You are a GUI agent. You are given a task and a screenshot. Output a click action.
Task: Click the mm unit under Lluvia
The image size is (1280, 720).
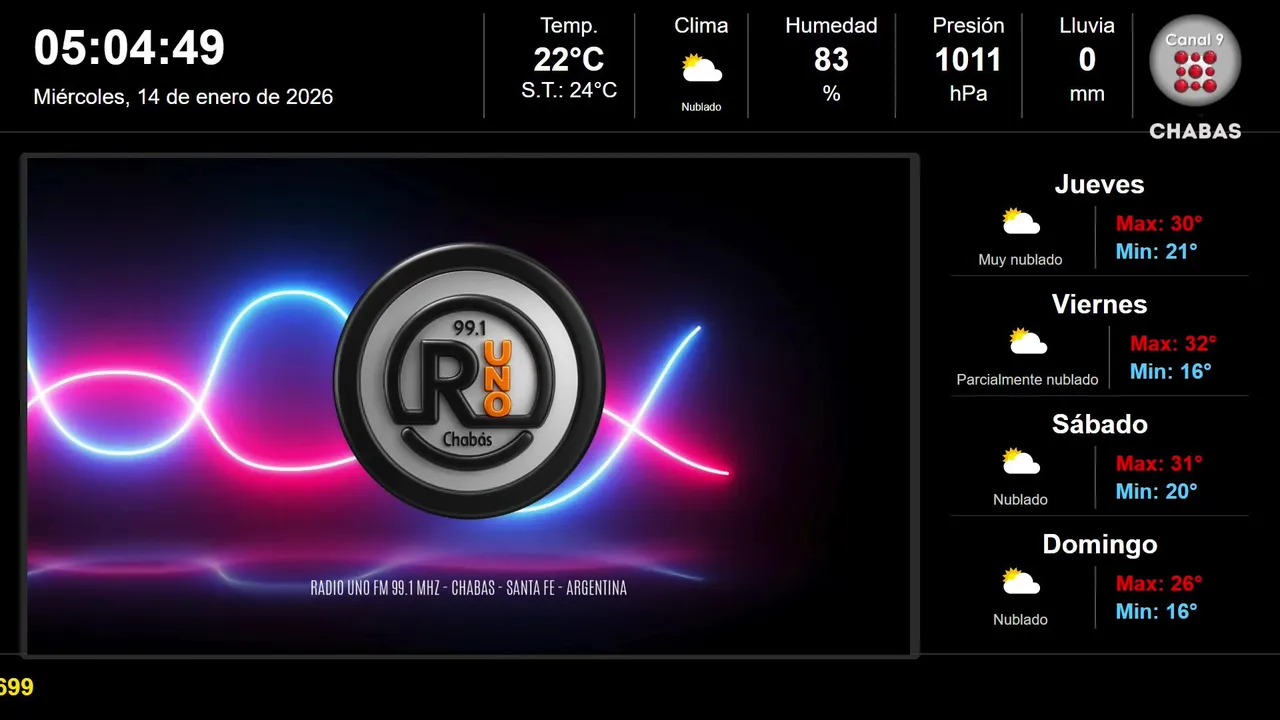pyautogui.click(x=1087, y=94)
